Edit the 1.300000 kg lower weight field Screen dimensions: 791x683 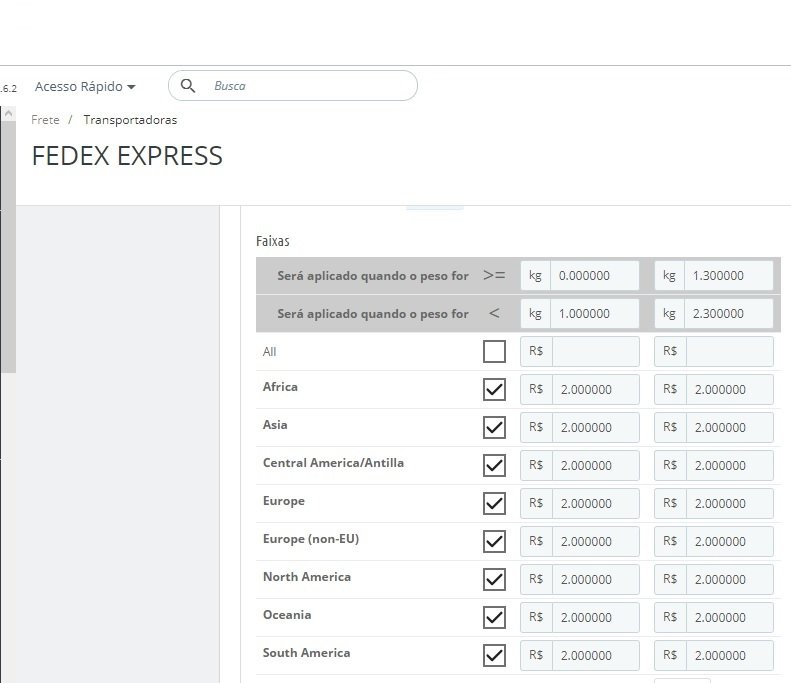pos(728,275)
